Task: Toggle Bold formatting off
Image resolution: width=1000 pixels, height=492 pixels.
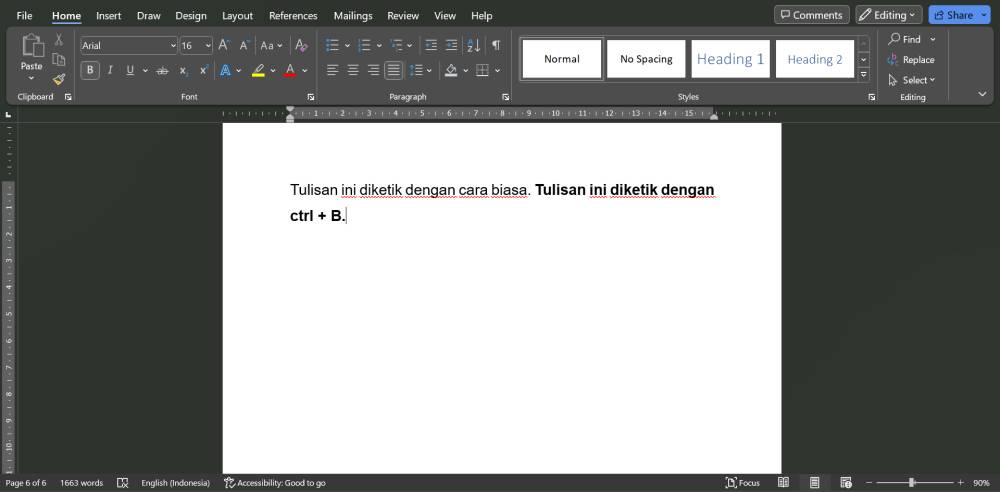Action: click(90, 70)
